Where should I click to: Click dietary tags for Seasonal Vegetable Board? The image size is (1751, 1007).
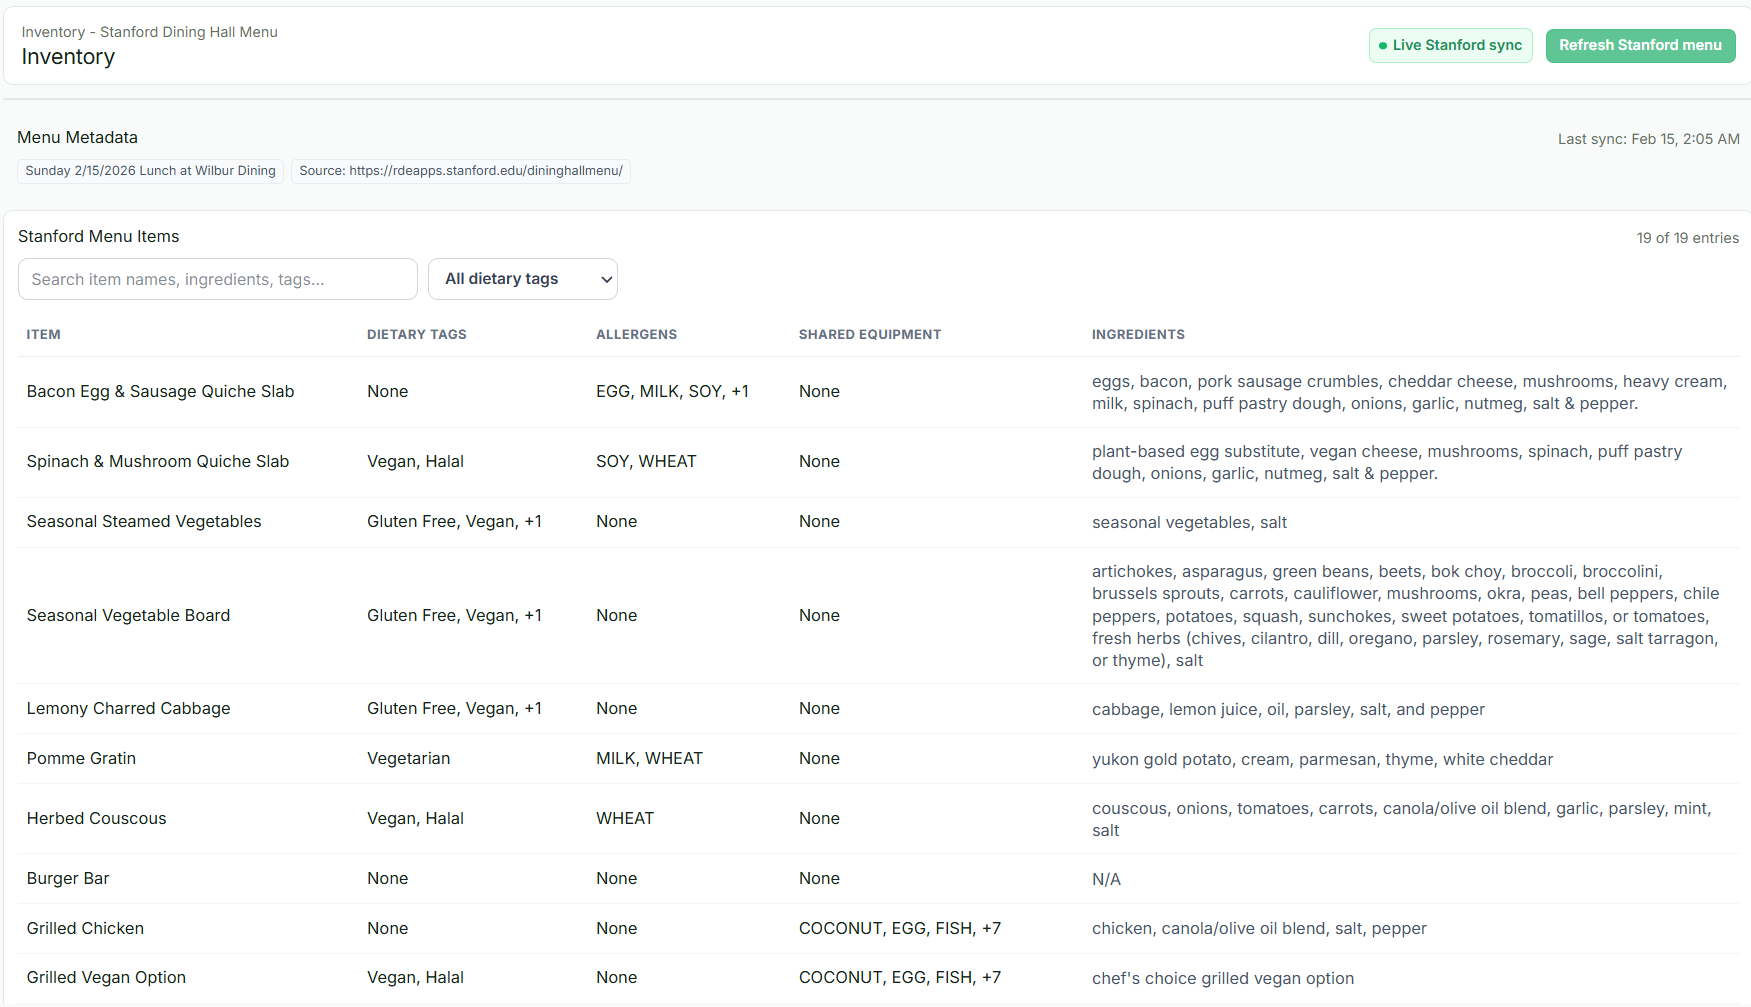click(455, 615)
